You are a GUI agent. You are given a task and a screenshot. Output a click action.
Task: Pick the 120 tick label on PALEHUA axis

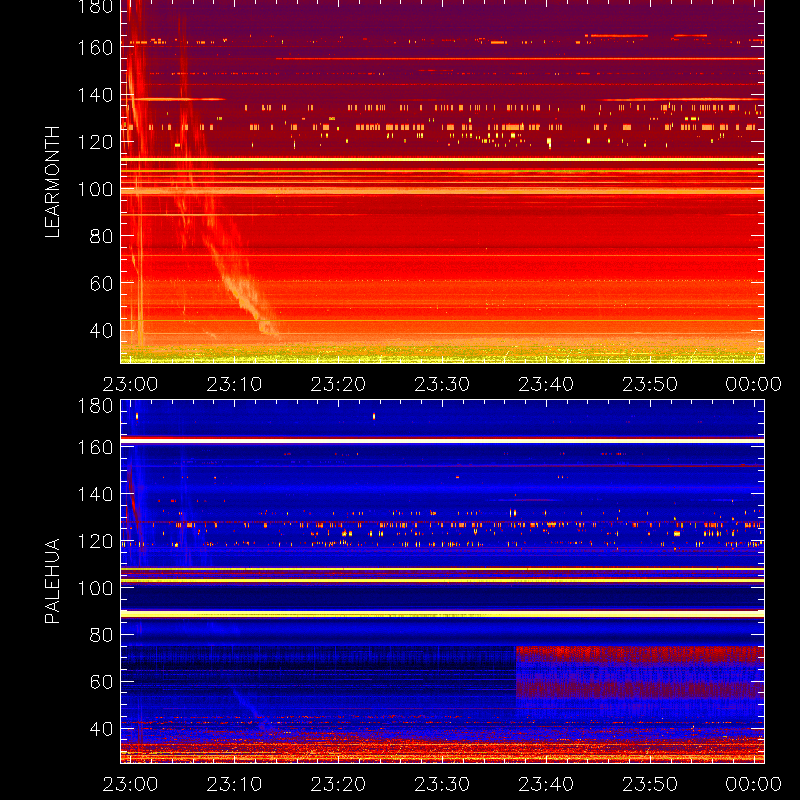(x=95, y=541)
